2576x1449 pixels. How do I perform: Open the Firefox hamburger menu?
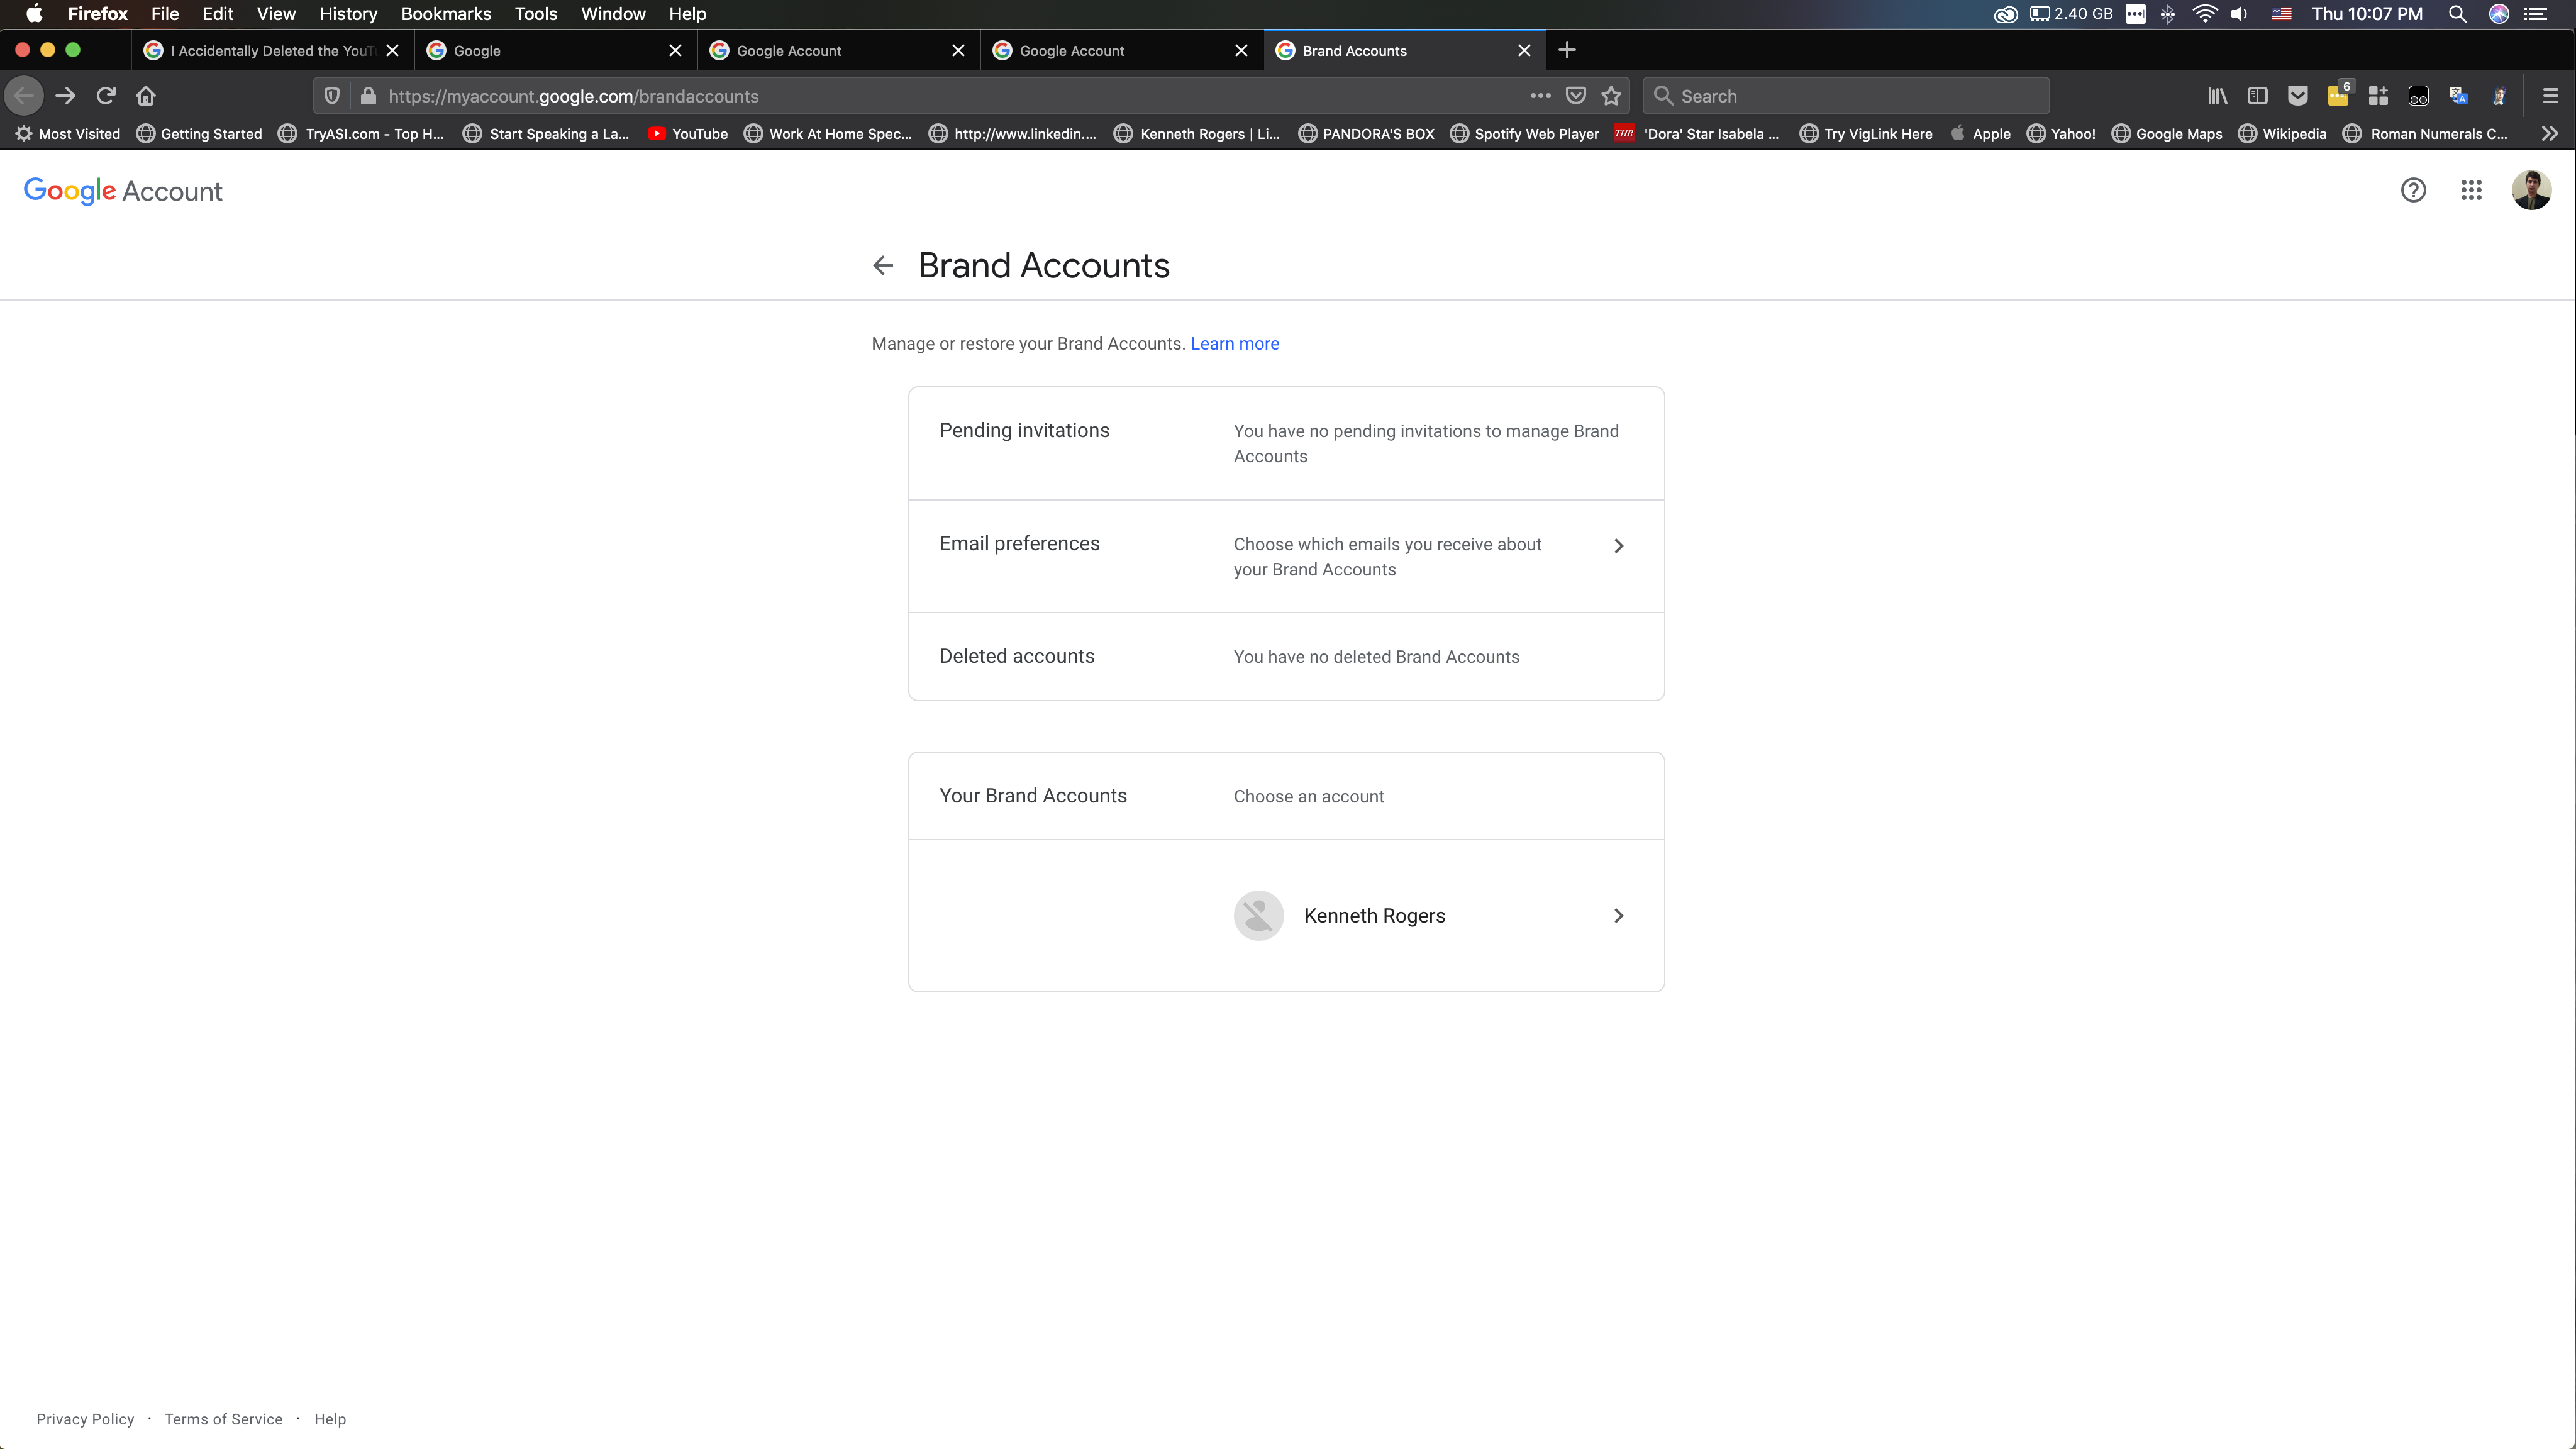2550,96
